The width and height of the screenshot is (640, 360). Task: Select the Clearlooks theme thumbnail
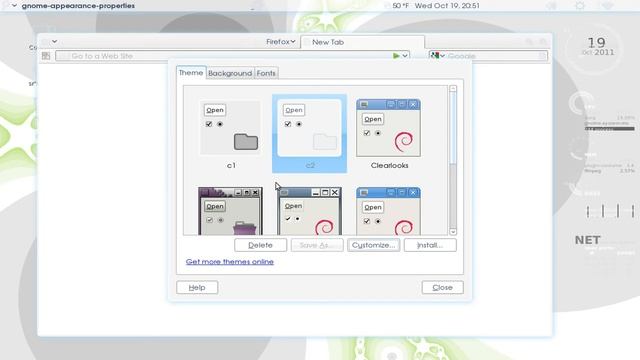(x=389, y=134)
